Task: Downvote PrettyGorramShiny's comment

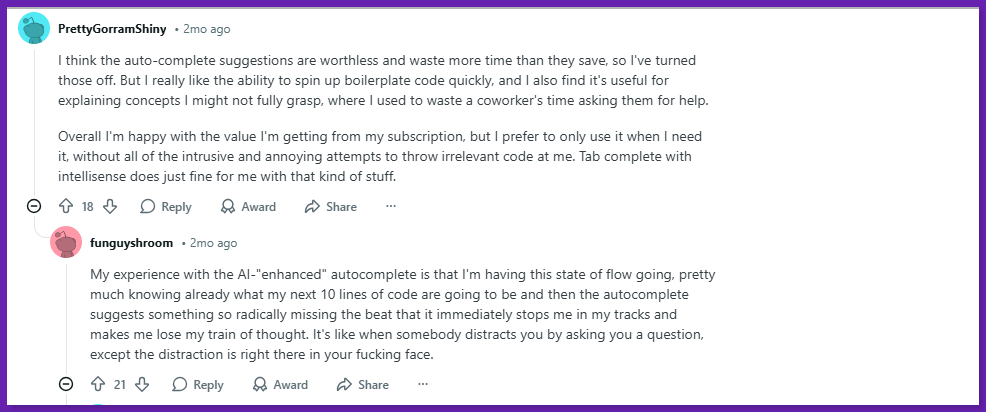Action: pyautogui.click(x=110, y=206)
